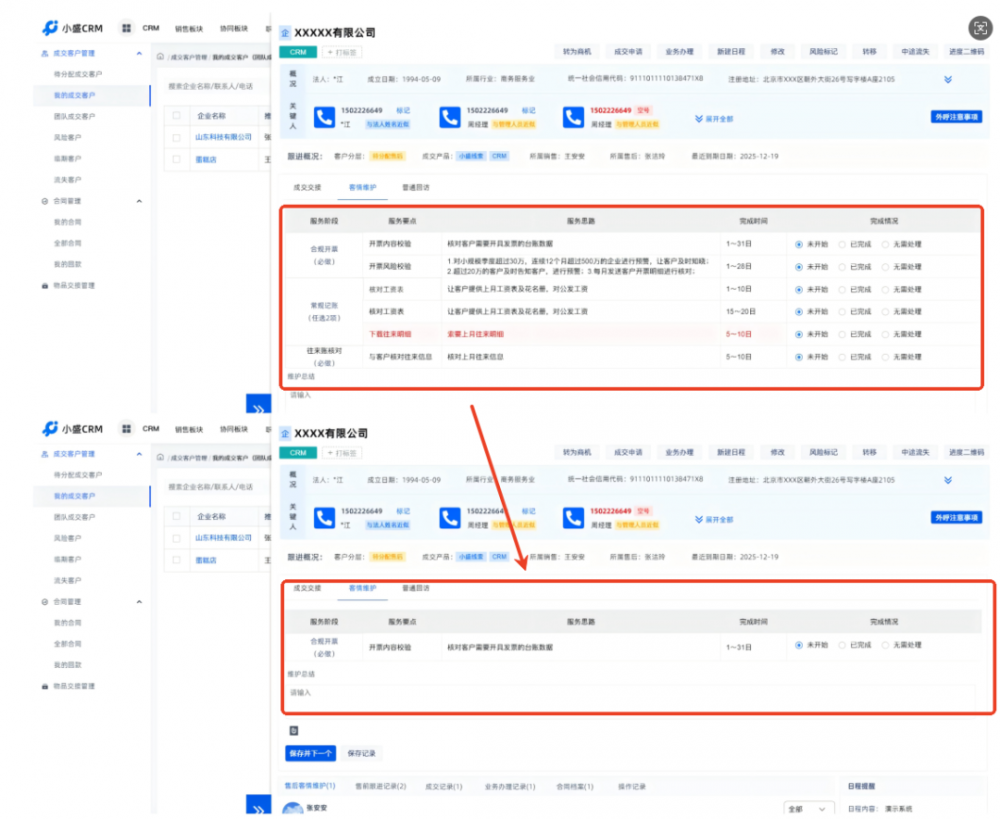
Task: Select 已完成 for the 开票风险校验 row
Action: tap(842, 267)
